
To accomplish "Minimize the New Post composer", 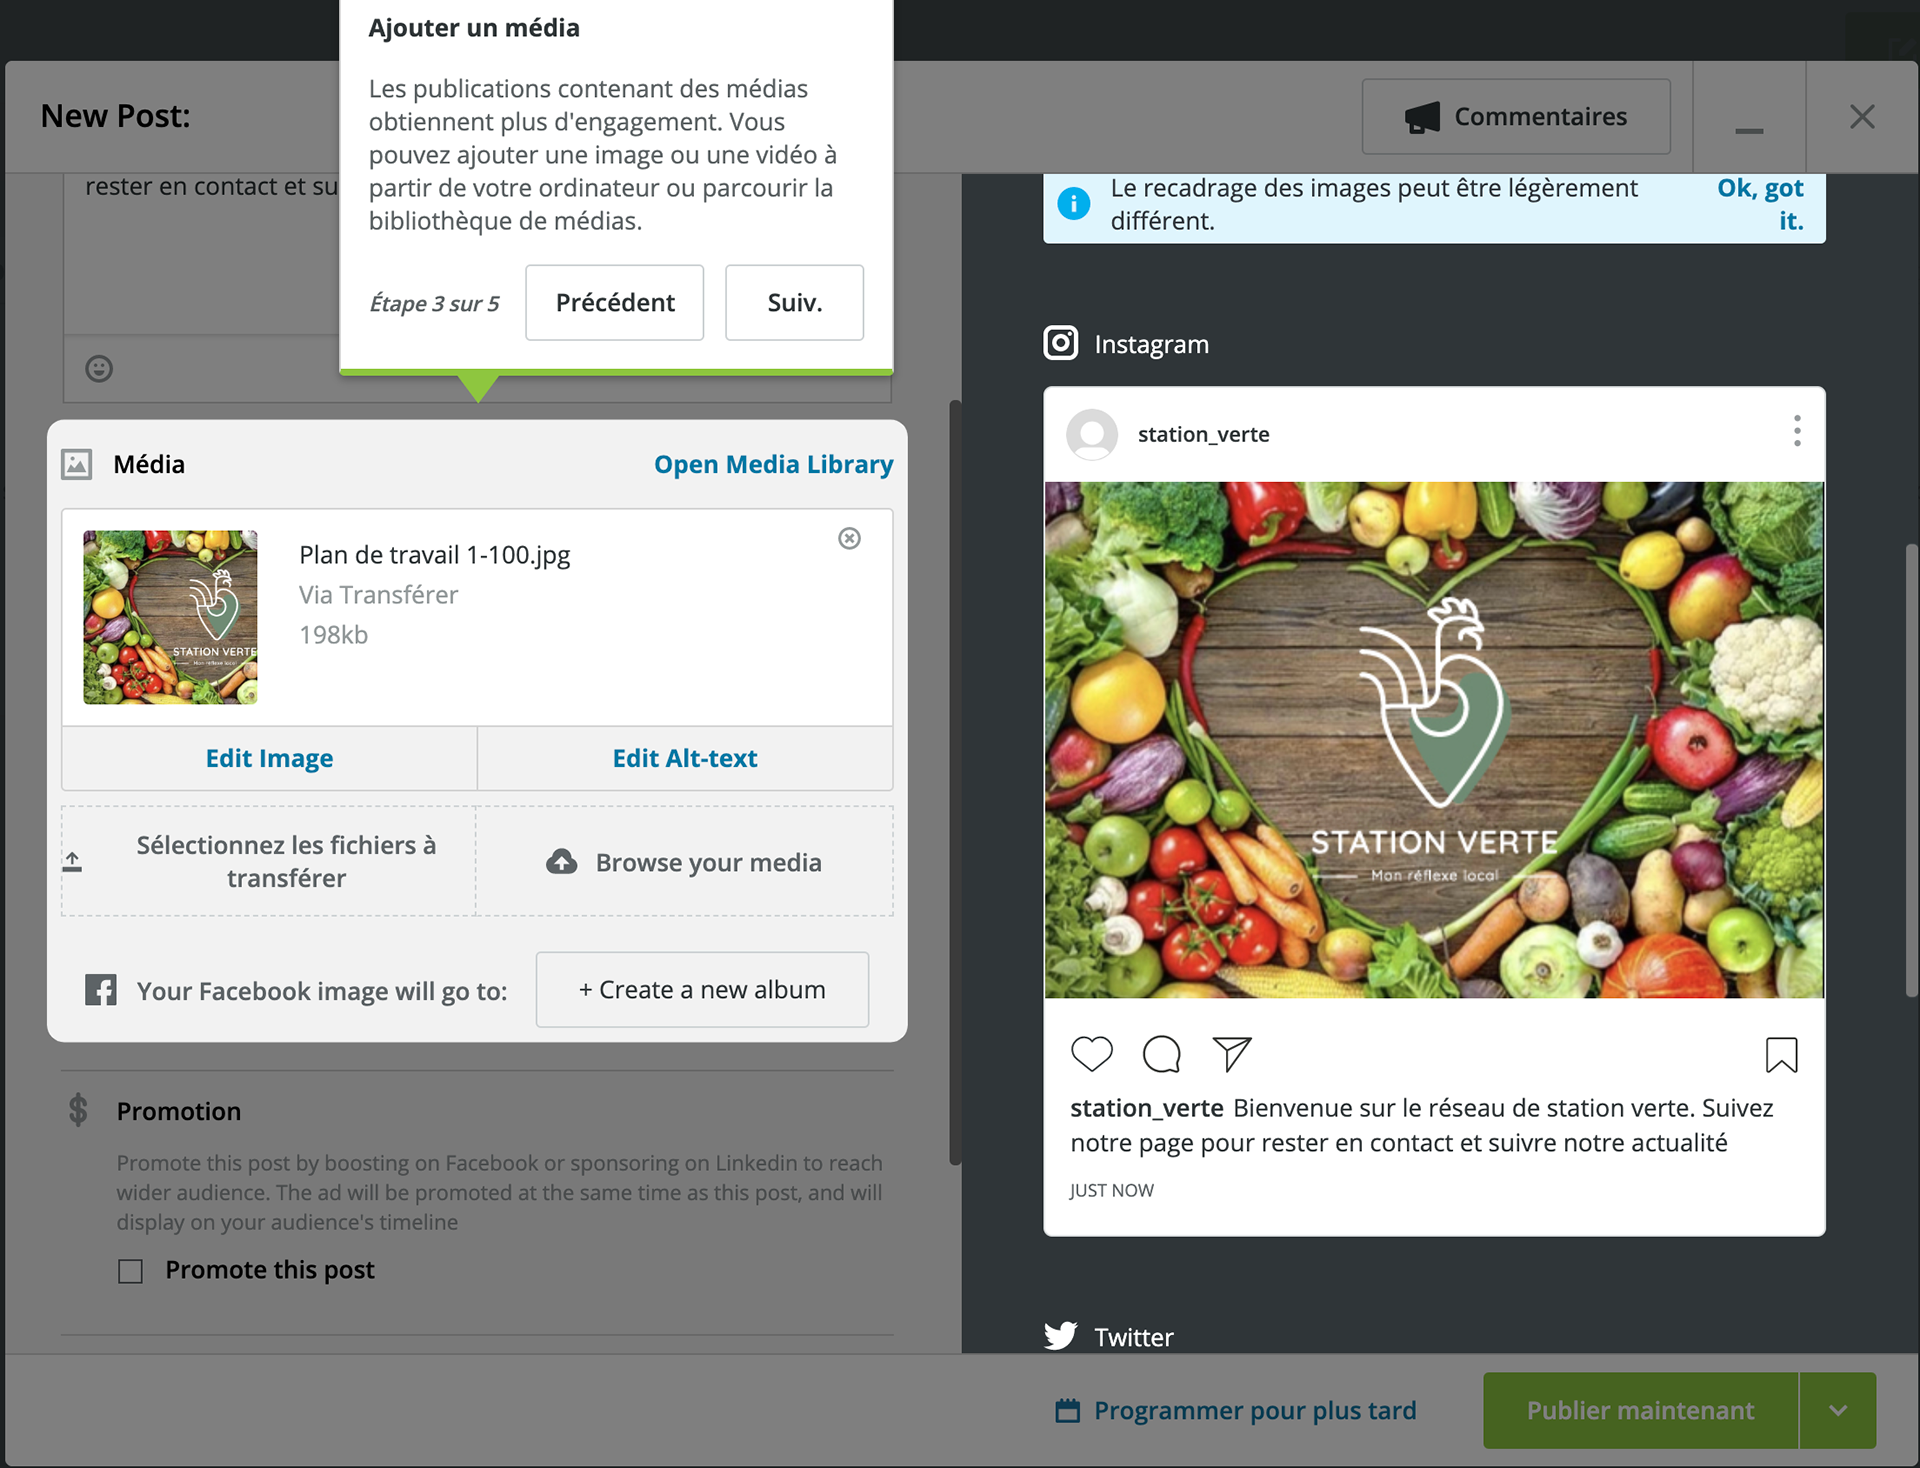I will coord(1749,117).
